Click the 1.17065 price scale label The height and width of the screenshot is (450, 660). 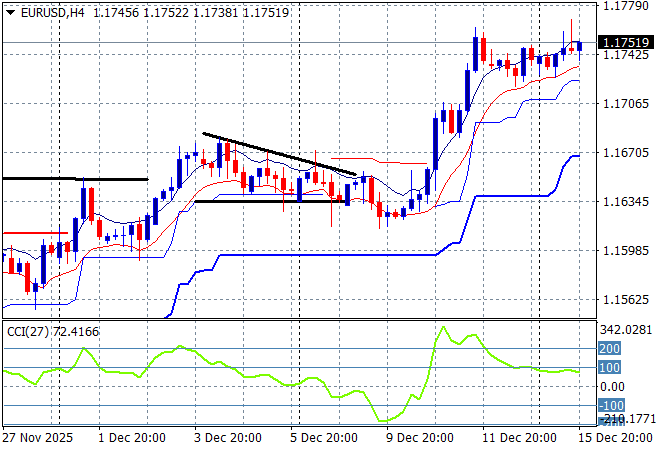pos(625,104)
